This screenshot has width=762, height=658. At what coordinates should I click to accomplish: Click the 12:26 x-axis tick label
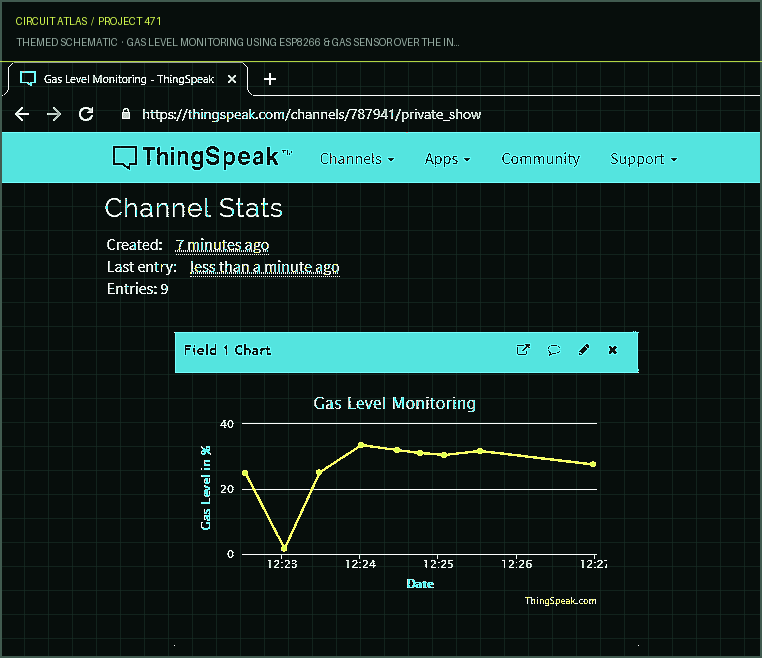click(517, 564)
